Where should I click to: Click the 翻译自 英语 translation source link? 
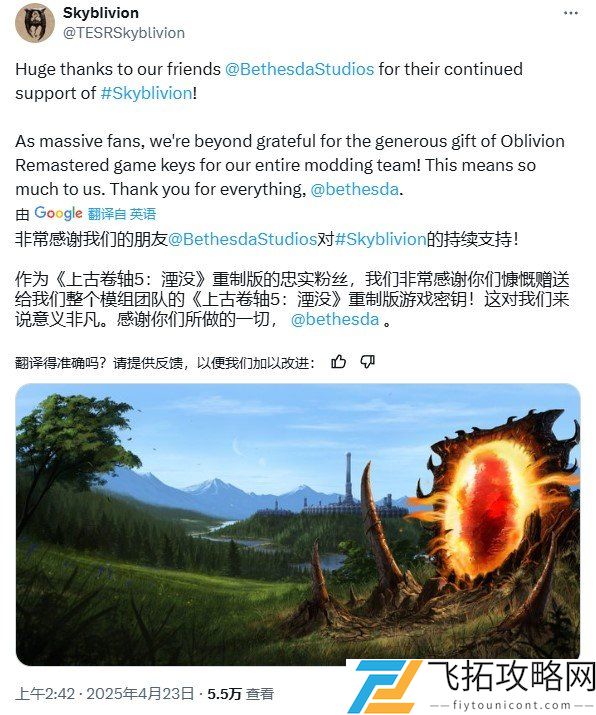click(122, 213)
